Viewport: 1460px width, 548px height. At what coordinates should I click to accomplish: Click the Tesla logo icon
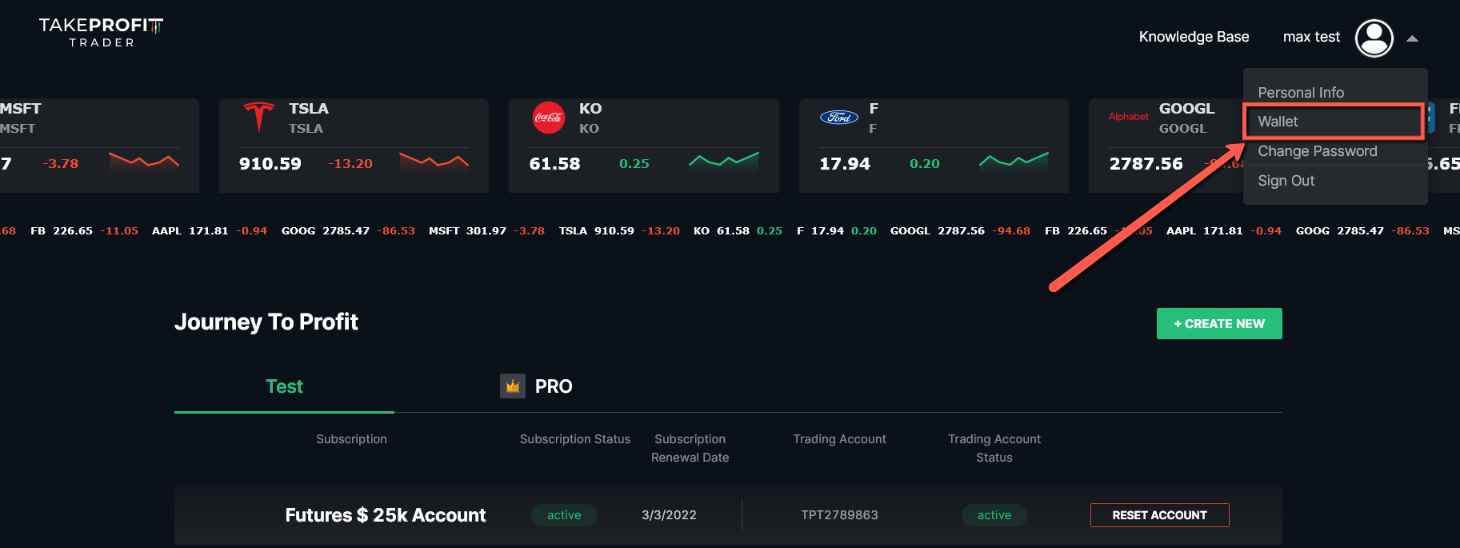(x=259, y=117)
